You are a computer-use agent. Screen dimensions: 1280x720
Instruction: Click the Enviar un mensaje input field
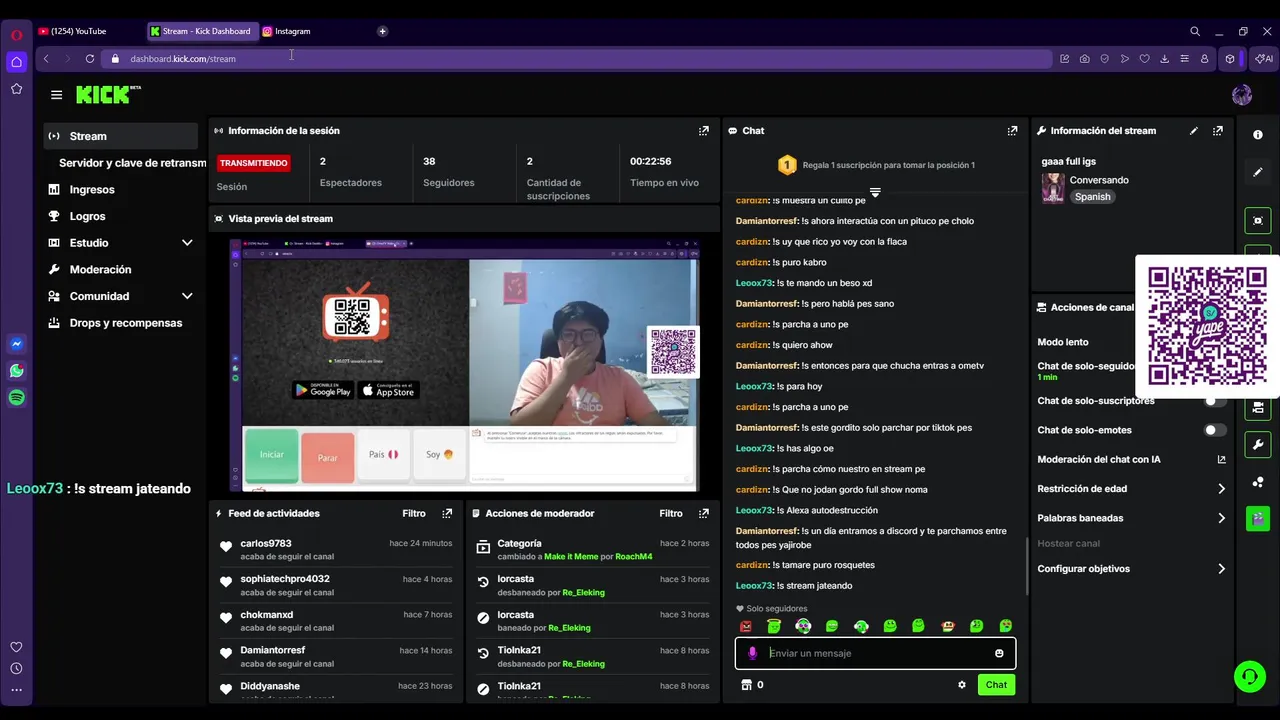[x=875, y=654]
